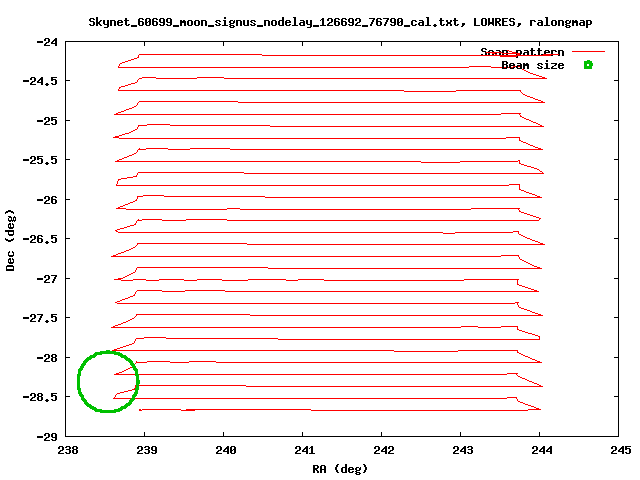The width and height of the screenshot is (640, 480).
Task: Click the 239 x-axis tick label
Action: click(x=147, y=450)
